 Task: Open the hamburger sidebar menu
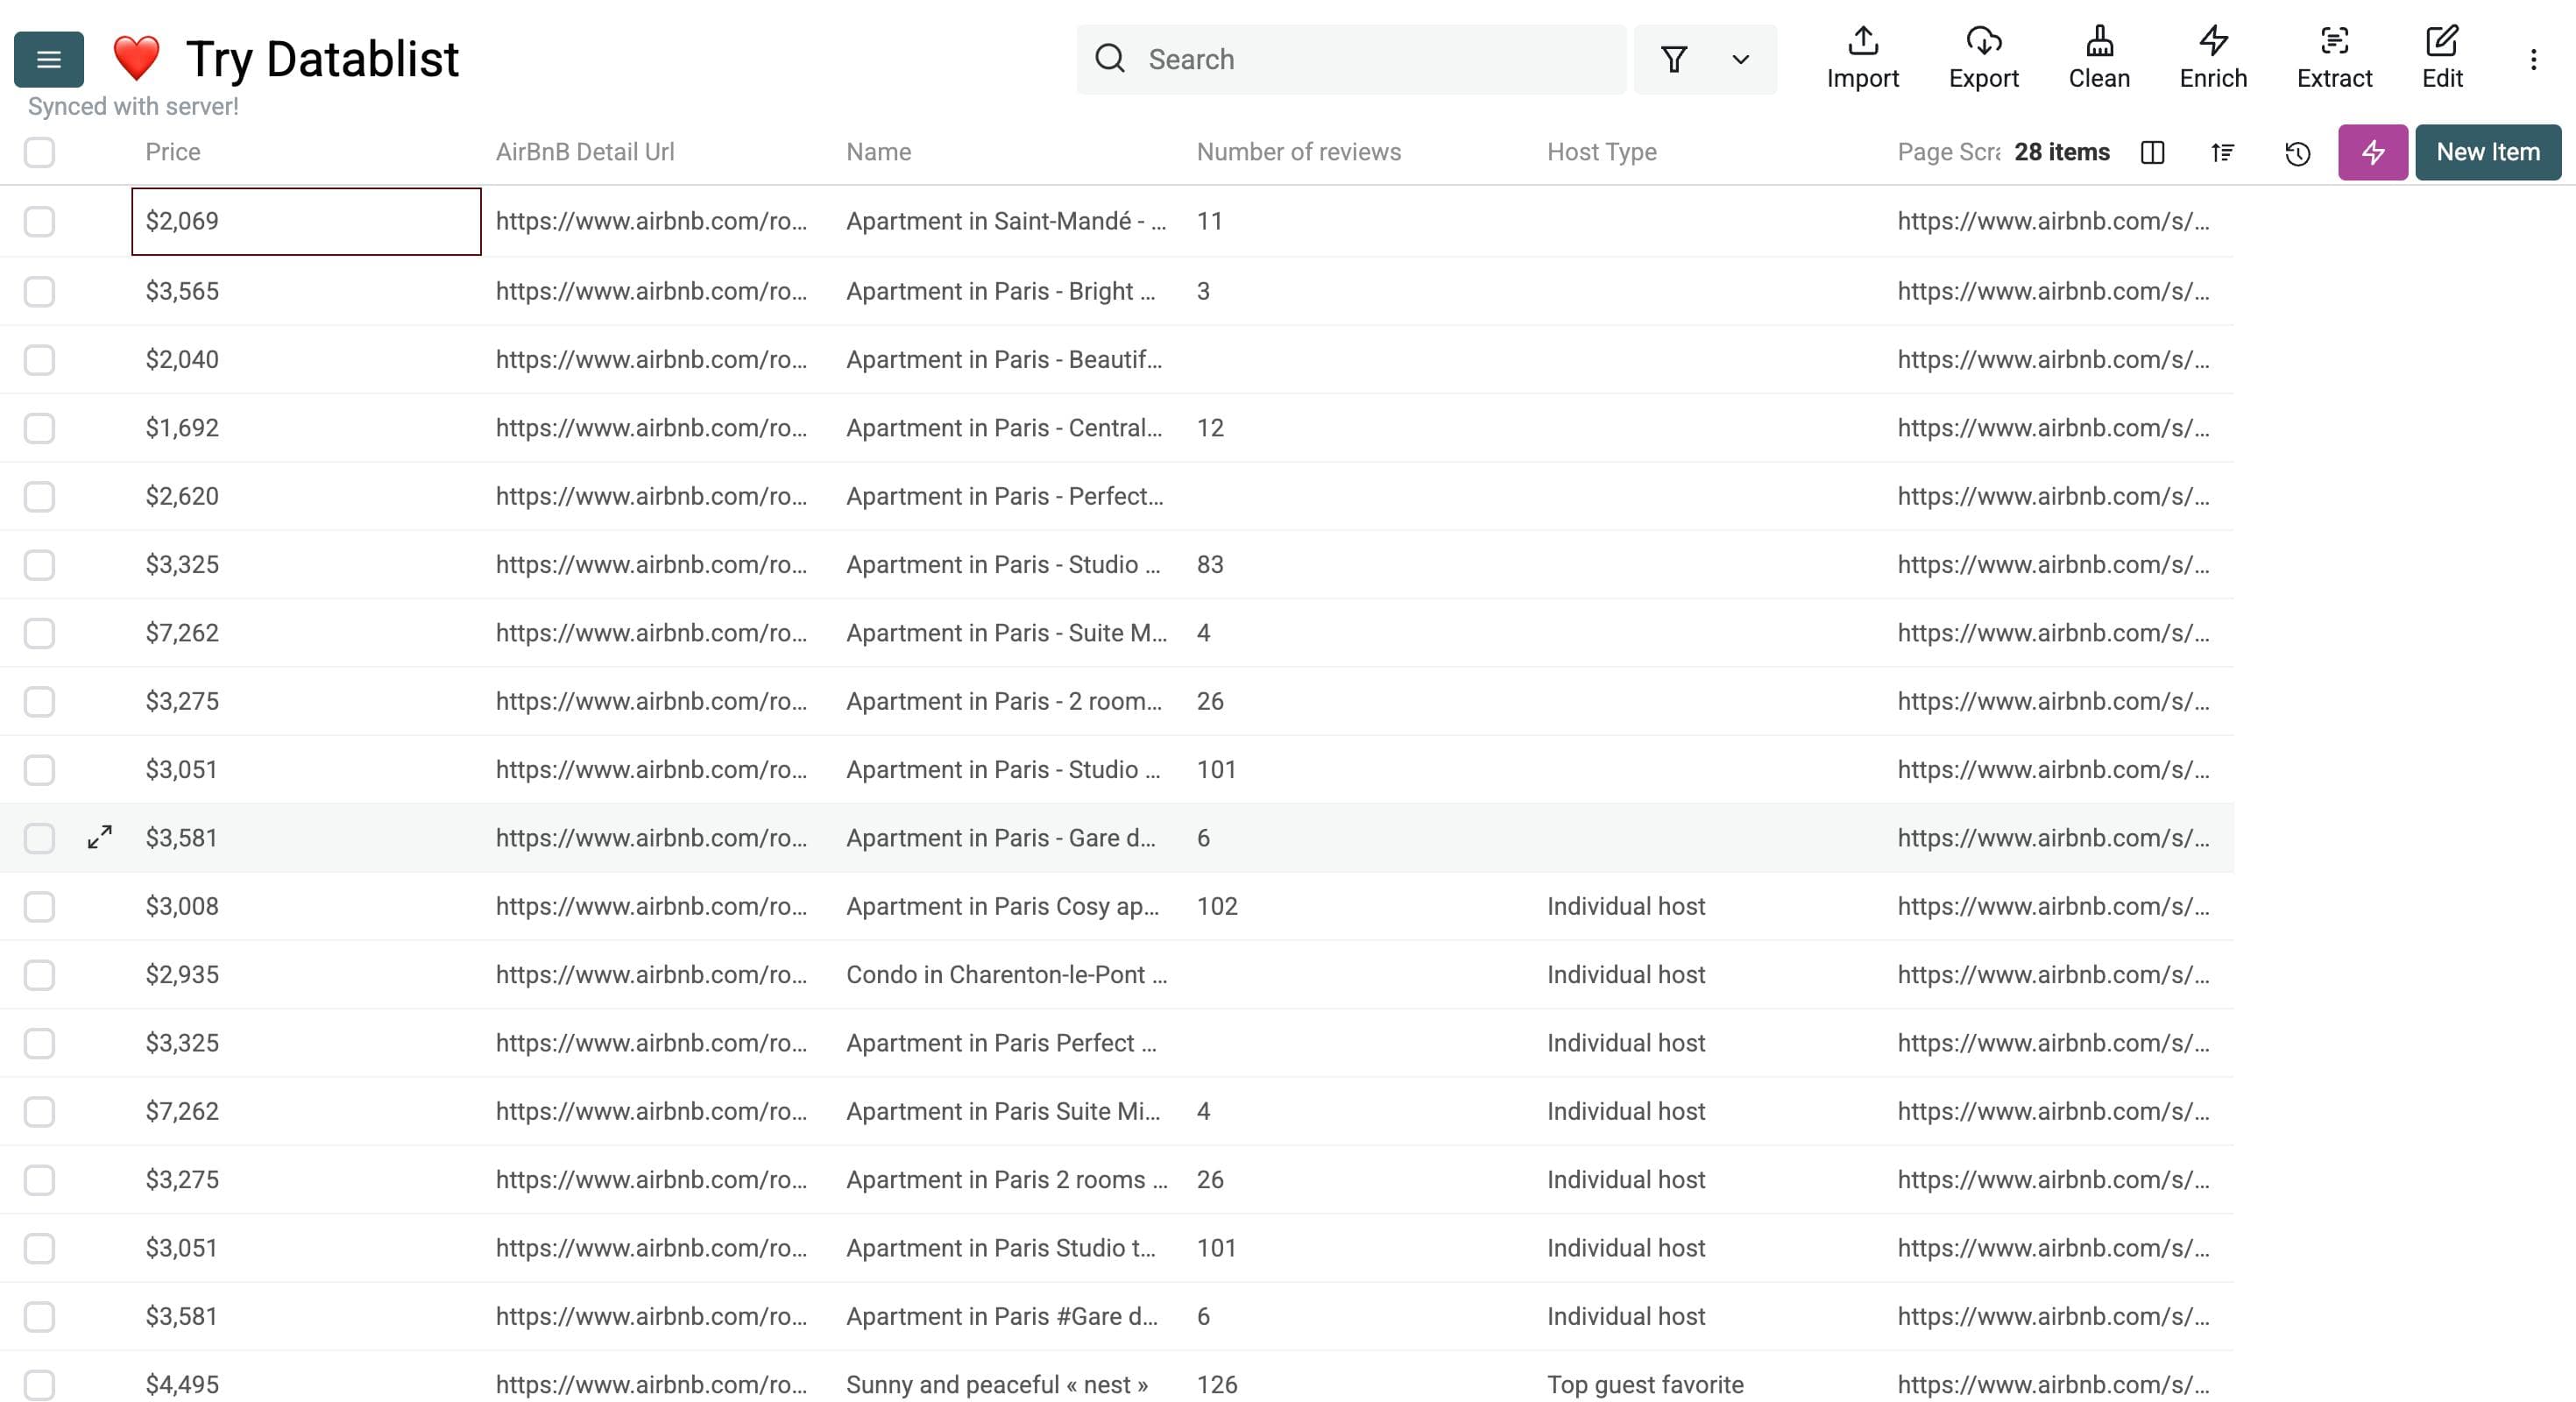48,59
